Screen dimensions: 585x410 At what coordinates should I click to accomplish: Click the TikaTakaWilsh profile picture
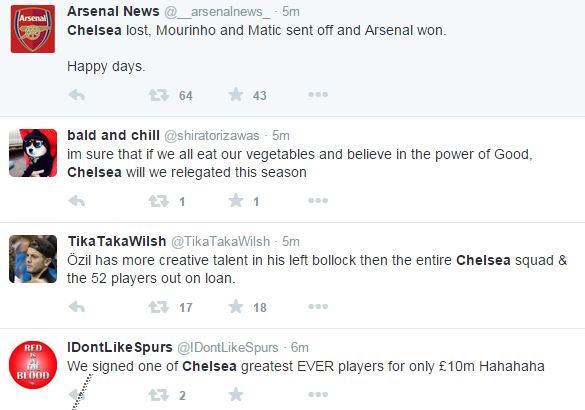(x=33, y=259)
